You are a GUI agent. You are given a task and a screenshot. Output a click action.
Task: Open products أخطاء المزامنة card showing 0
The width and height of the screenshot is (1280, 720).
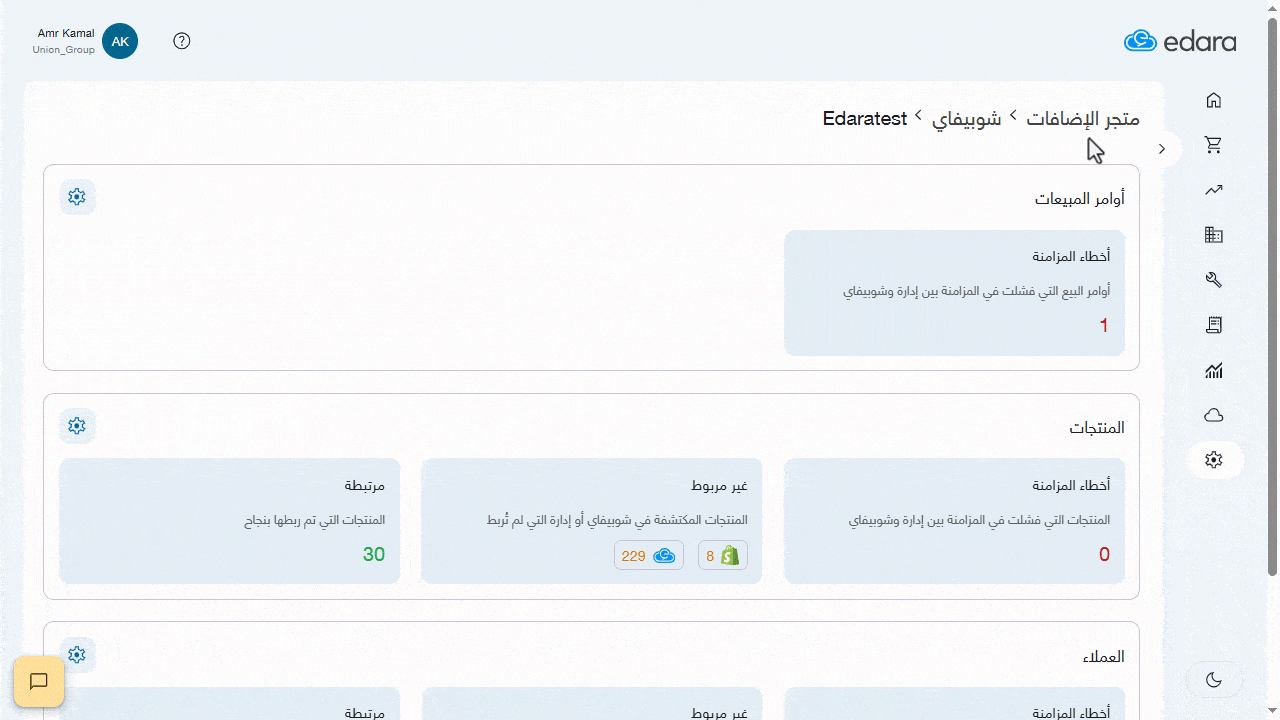(x=955, y=521)
